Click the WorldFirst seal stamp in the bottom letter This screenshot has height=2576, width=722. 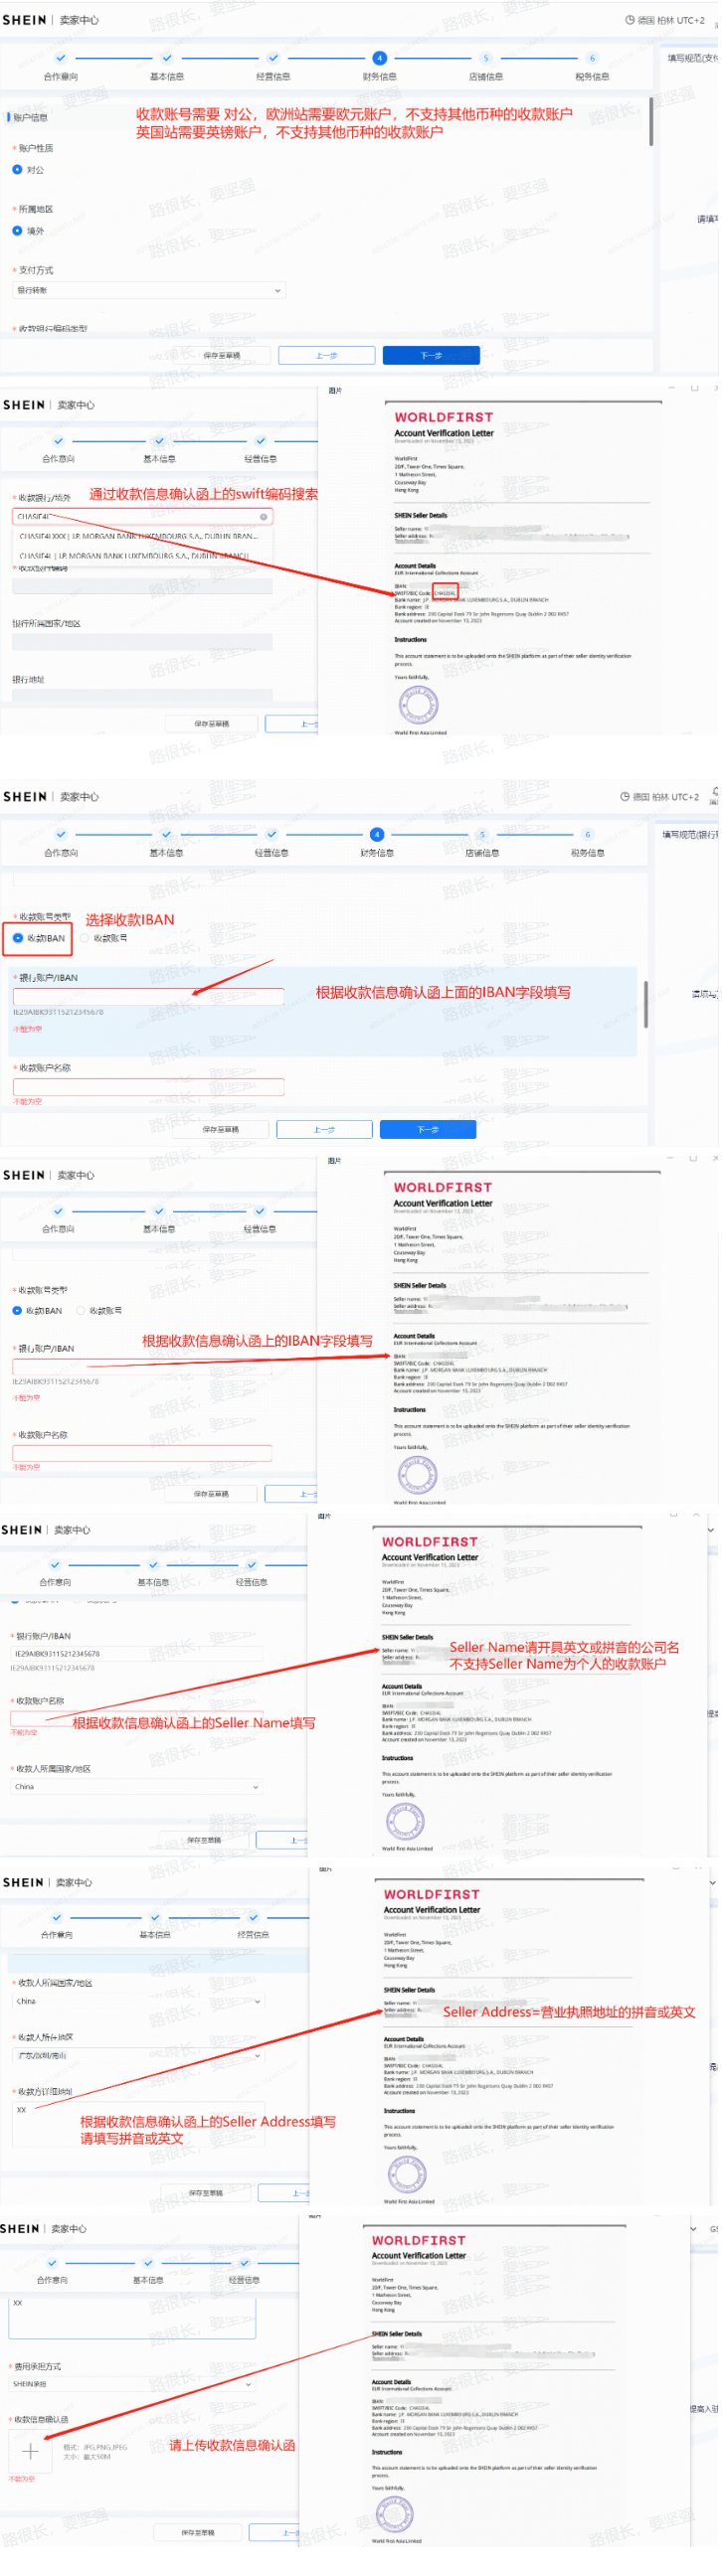pos(394,2512)
